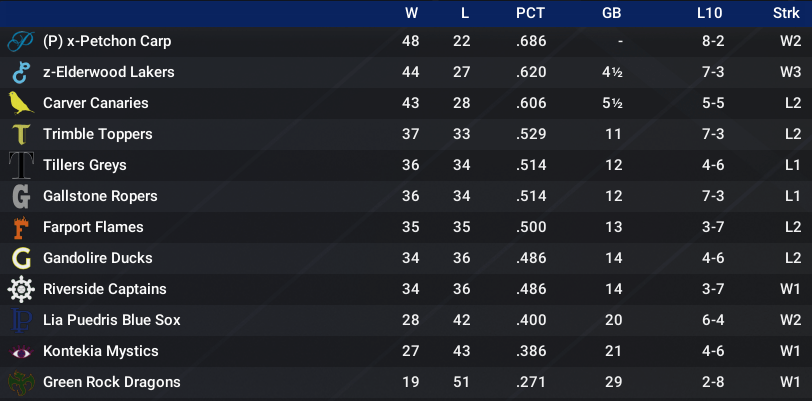
Task: Sort by the L10 column header
Action: tap(709, 13)
